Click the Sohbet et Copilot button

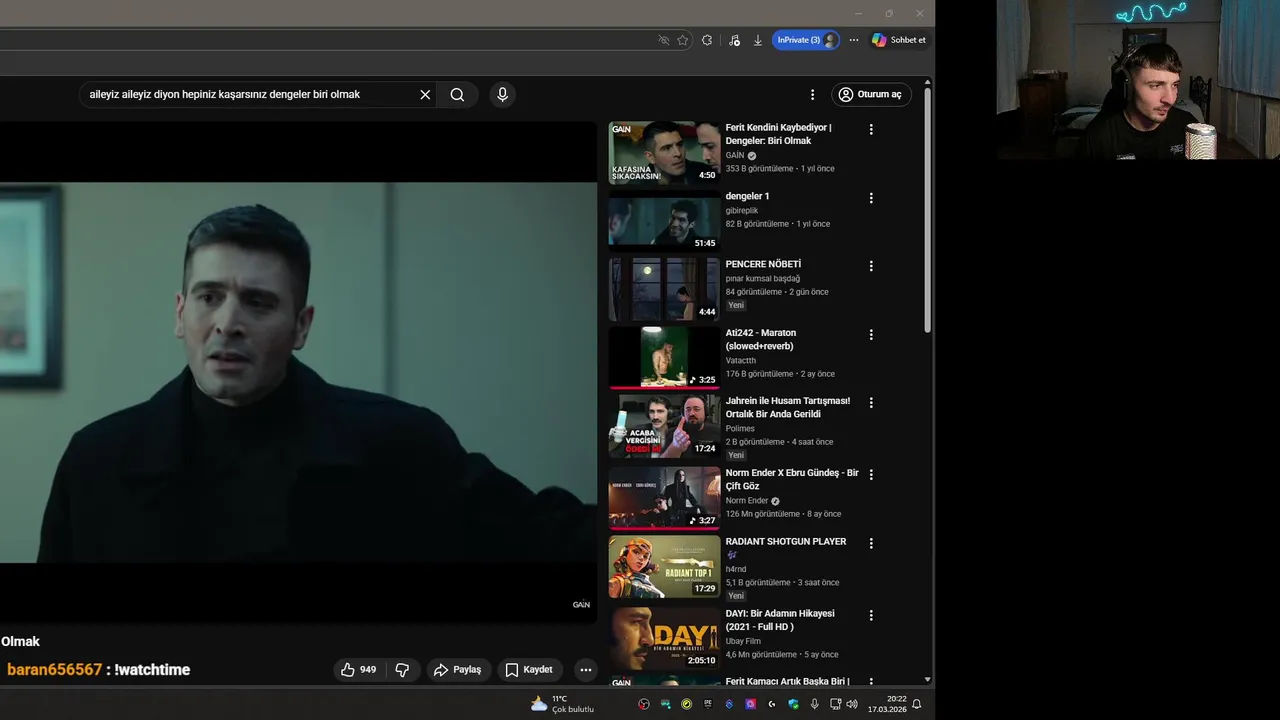point(899,40)
